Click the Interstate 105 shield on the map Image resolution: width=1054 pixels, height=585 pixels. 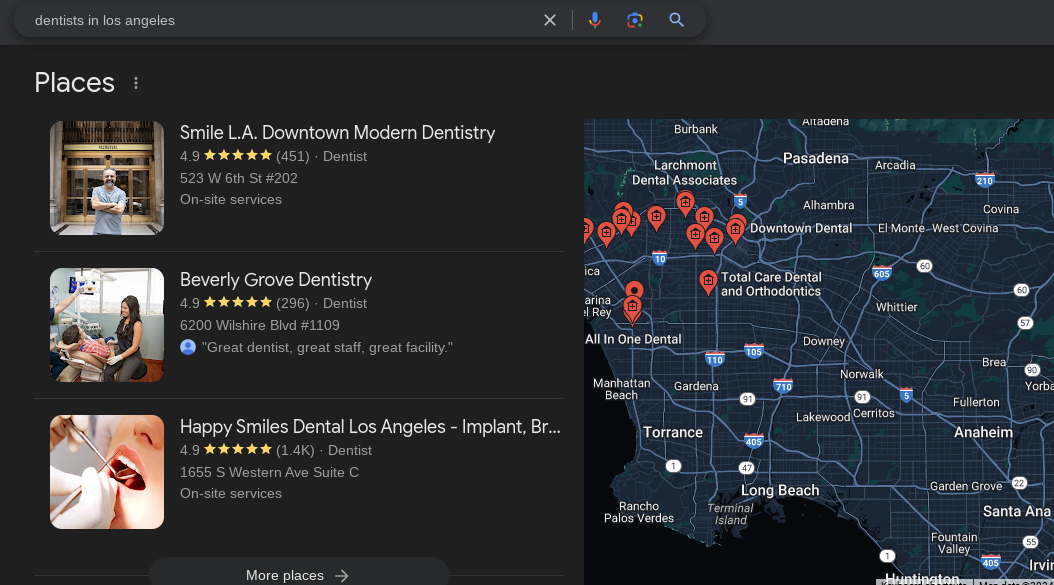point(754,351)
